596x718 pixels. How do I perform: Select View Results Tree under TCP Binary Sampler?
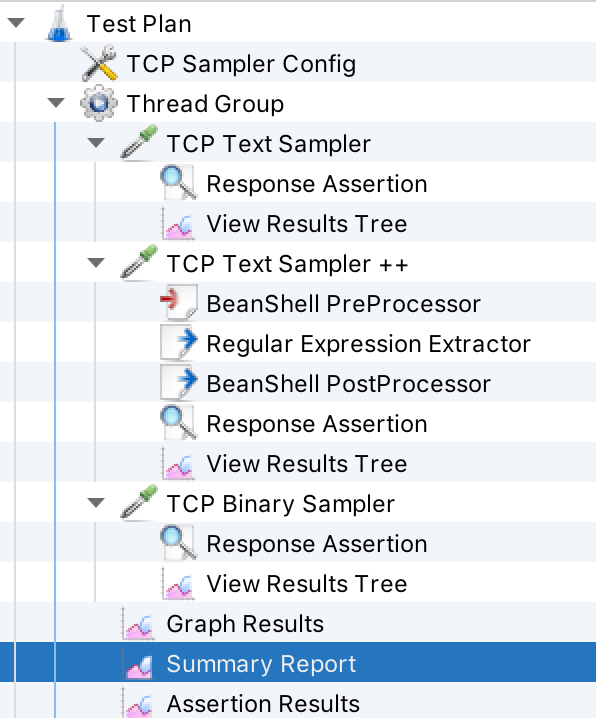(307, 583)
